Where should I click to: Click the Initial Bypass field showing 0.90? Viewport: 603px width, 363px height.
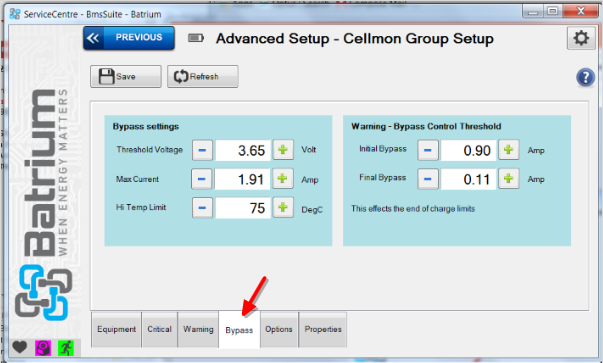(468, 150)
